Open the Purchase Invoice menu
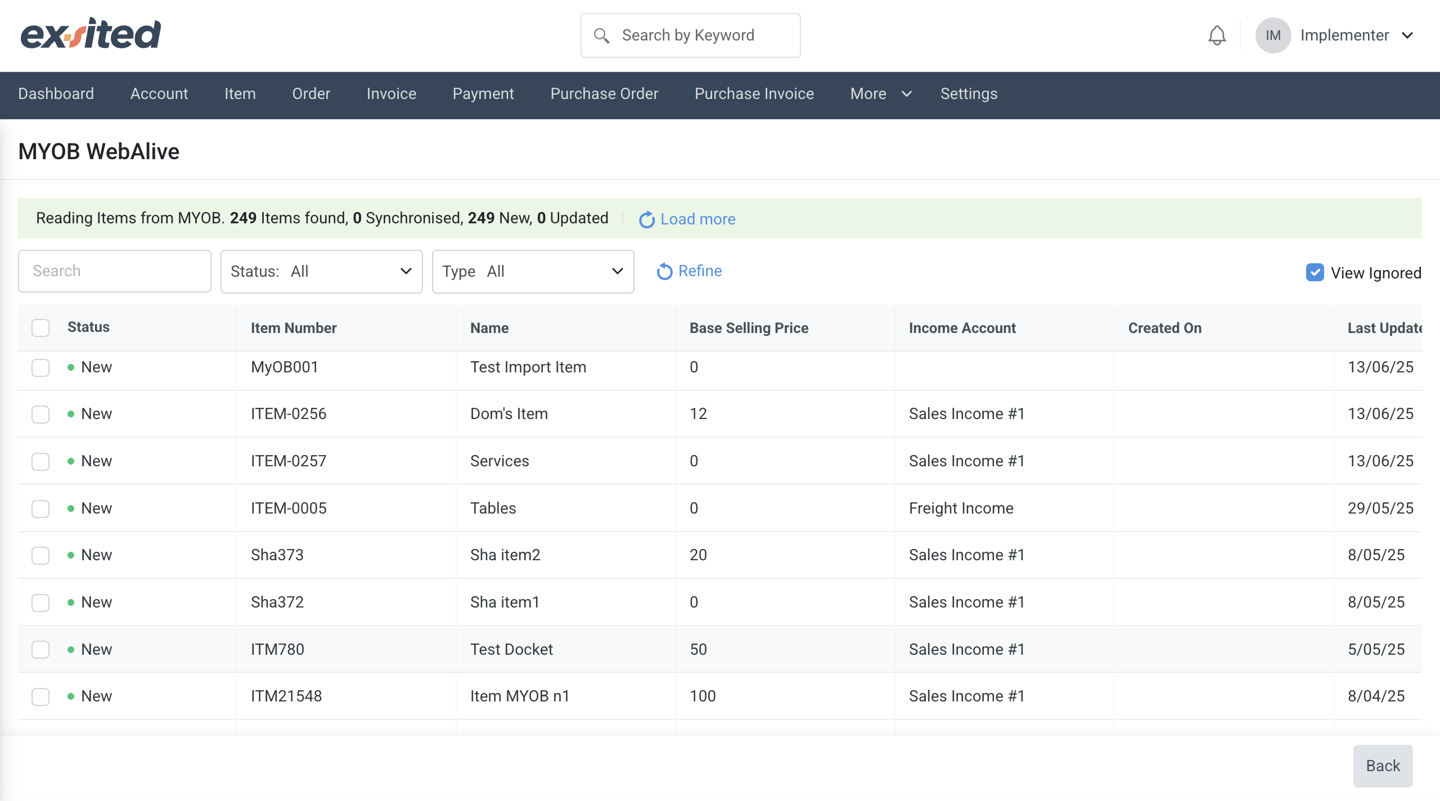The height and width of the screenshot is (801, 1440). [x=754, y=94]
